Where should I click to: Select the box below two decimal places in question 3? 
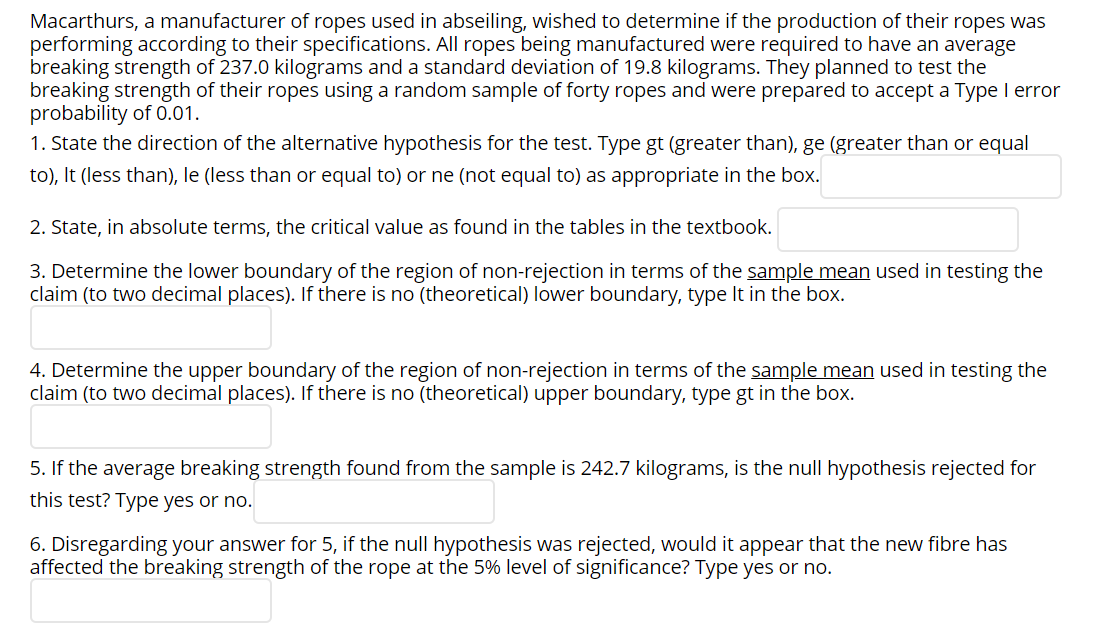pos(150,327)
